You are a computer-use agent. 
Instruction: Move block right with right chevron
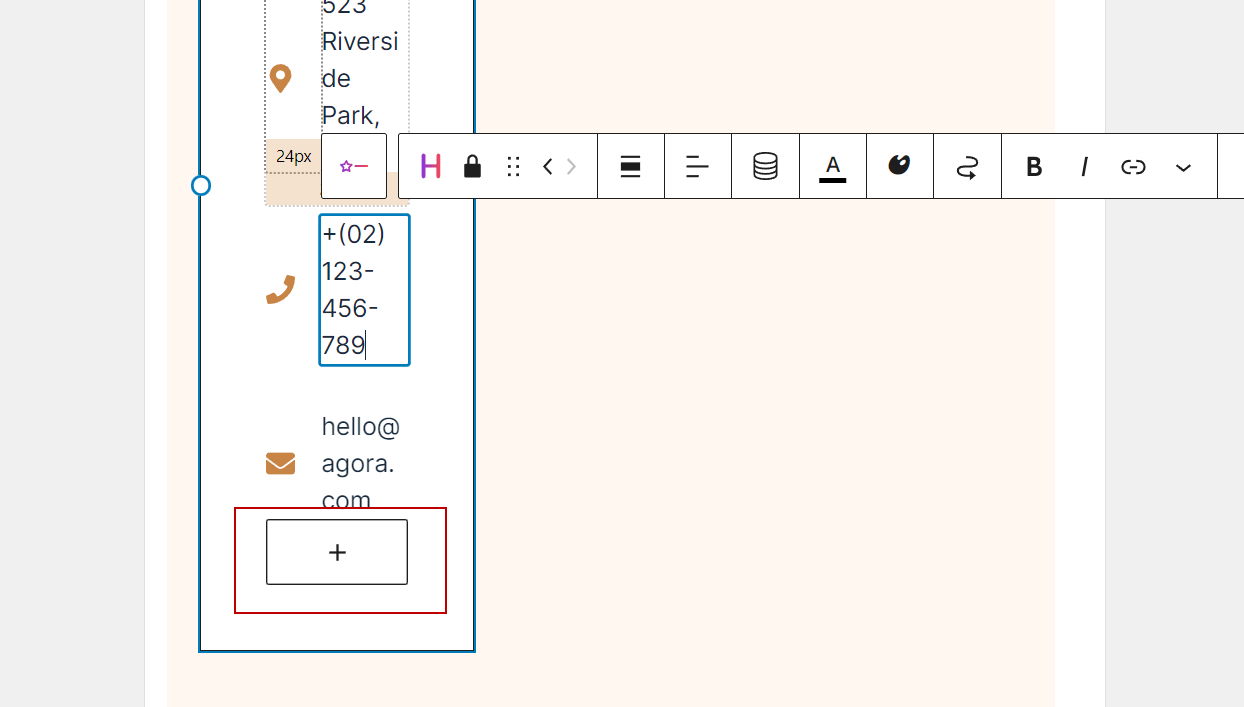point(572,167)
